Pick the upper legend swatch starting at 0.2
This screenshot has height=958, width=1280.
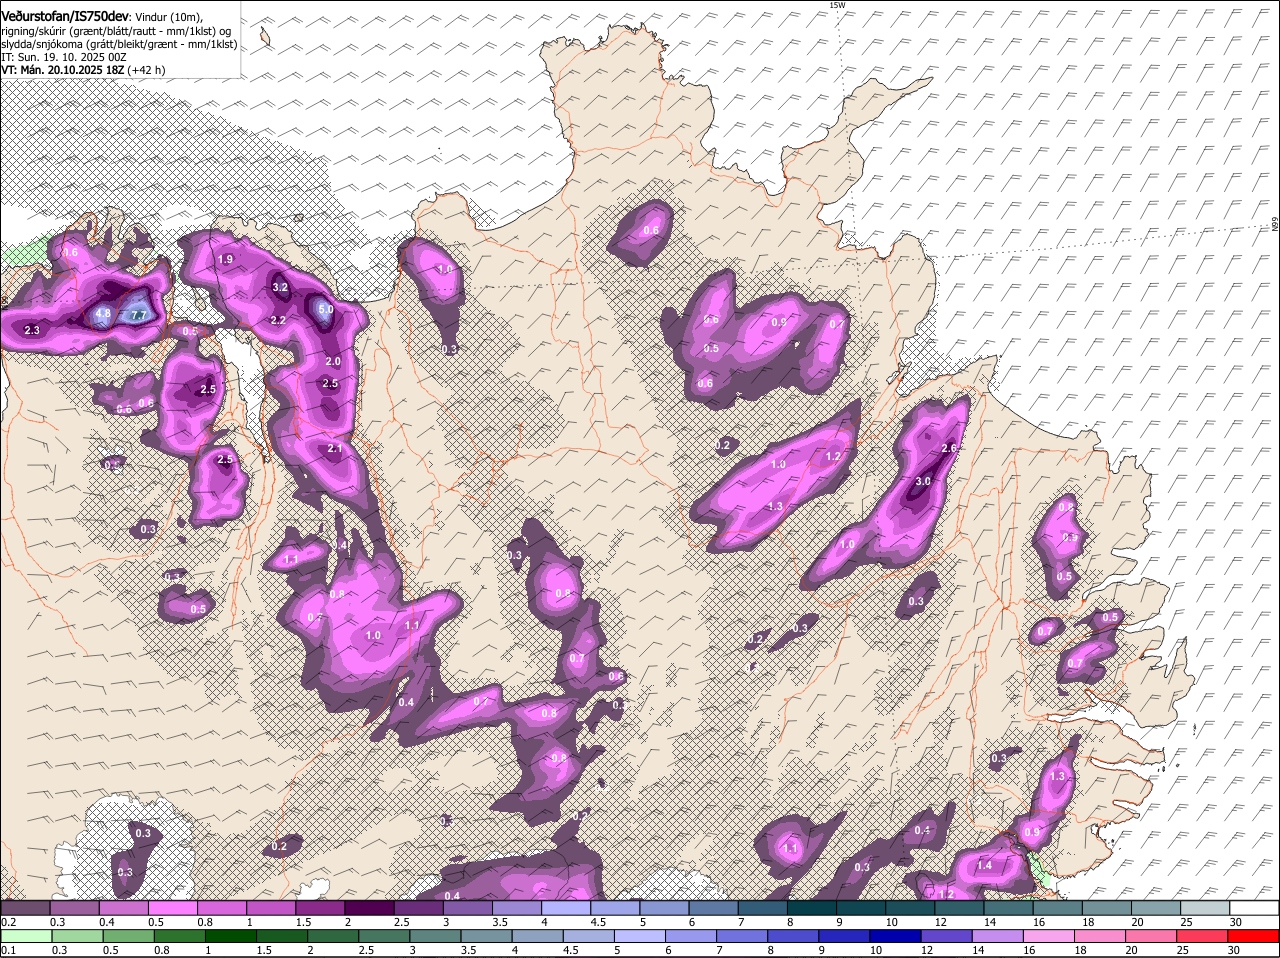point(25,908)
